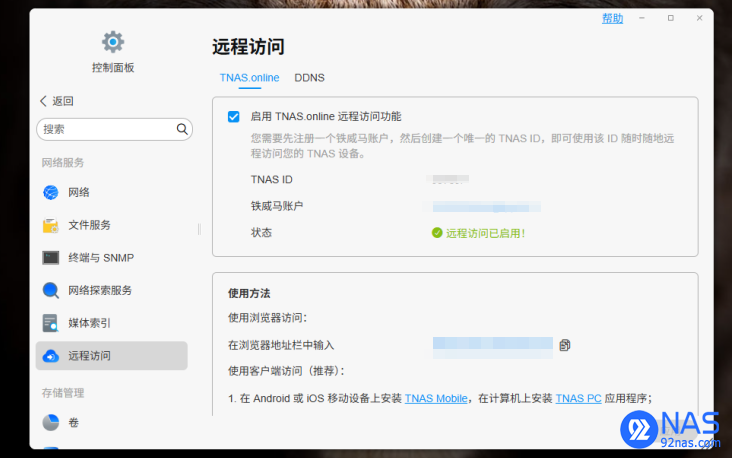Image resolution: width=732 pixels, height=458 pixels.
Task: Switch to the DDNS tab
Action: tap(309, 78)
